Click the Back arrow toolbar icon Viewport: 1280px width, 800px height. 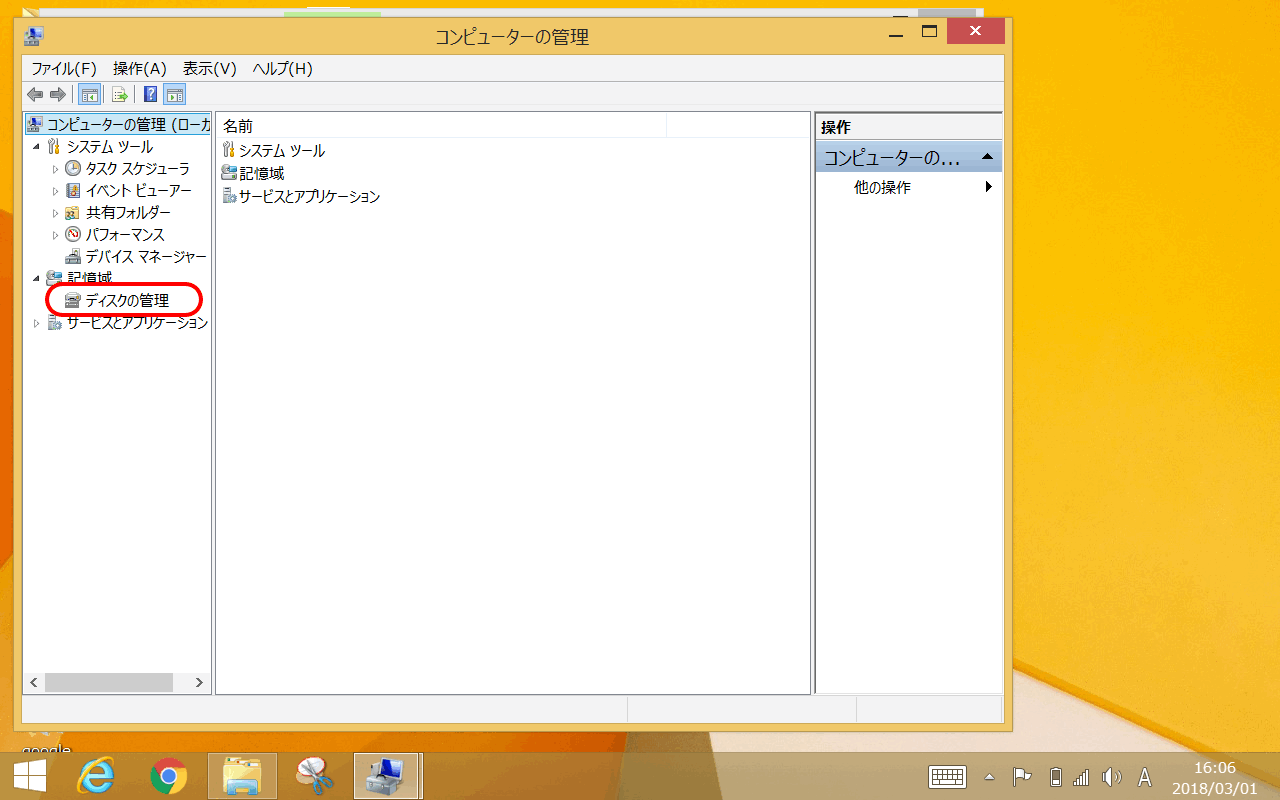pos(35,95)
